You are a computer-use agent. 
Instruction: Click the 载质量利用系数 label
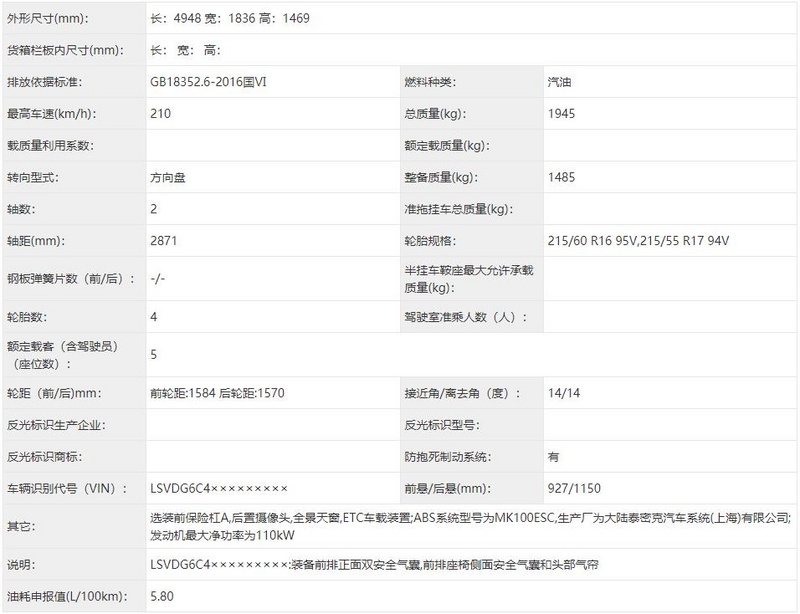[51, 145]
